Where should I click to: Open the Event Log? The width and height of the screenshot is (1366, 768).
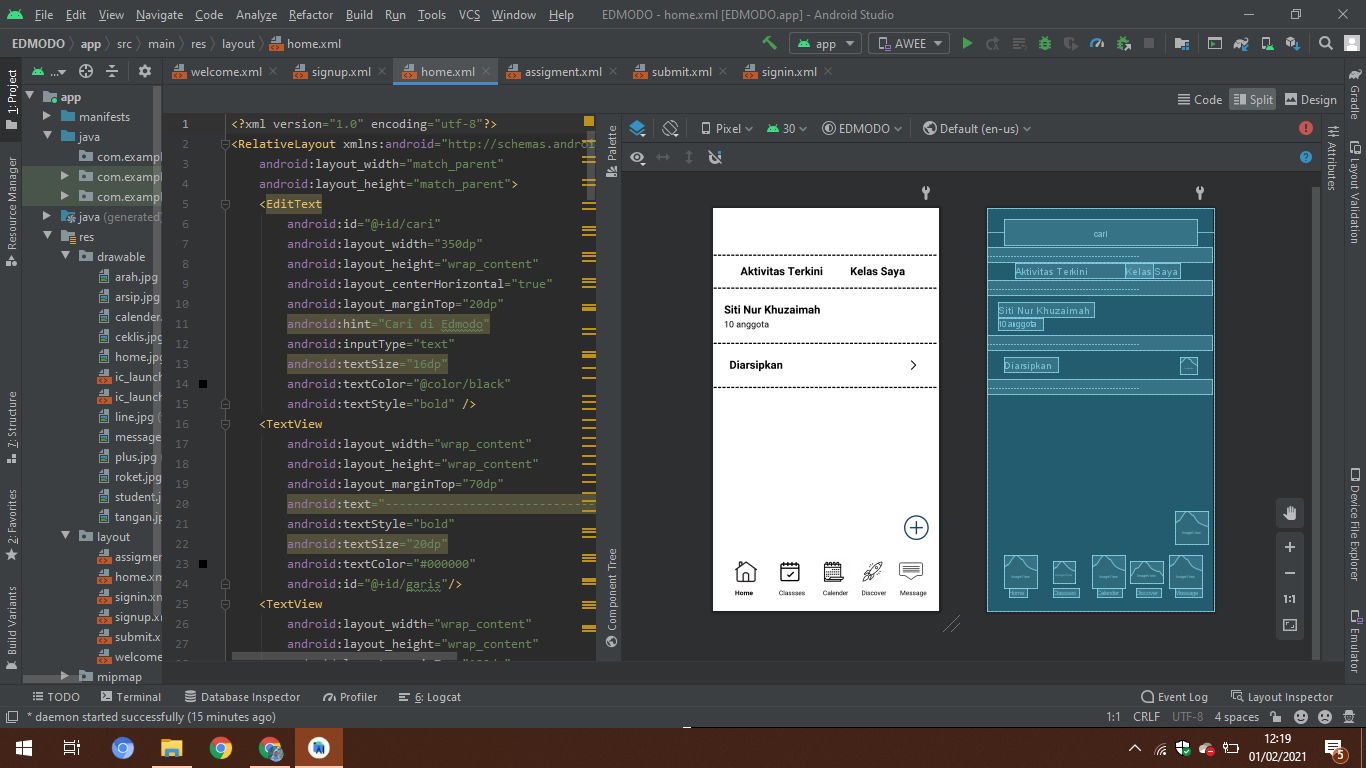click(1174, 697)
